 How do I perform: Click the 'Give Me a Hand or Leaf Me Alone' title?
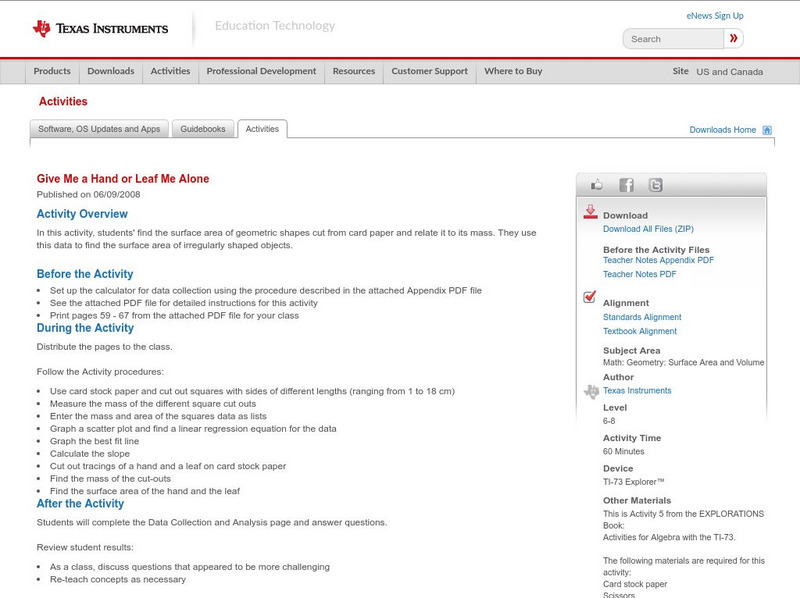pos(123,179)
